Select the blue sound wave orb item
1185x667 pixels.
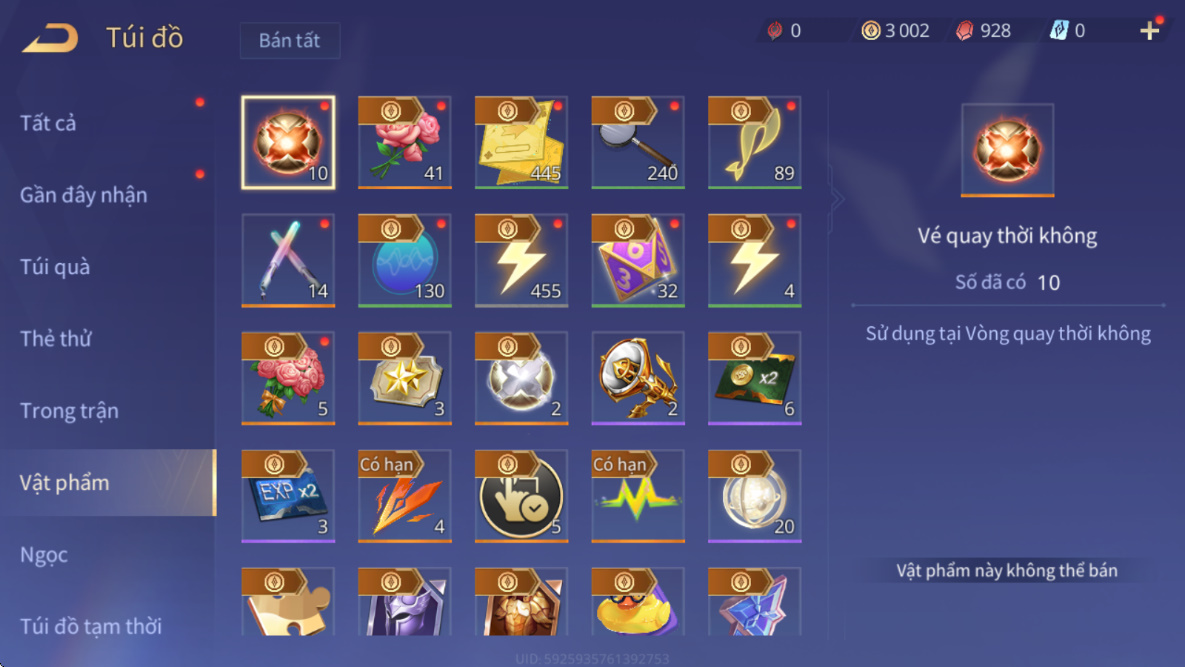(404, 260)
